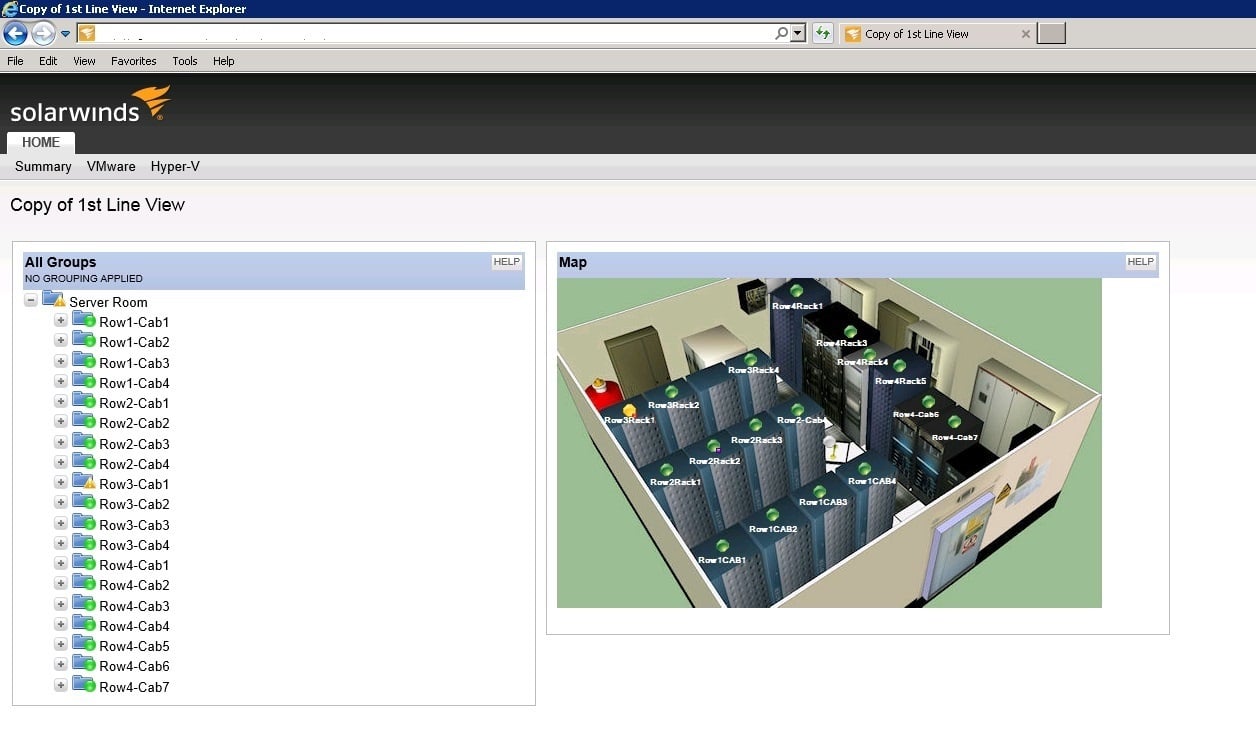
Task: Click the green status dot on Row1CAB3
Action: pyautogui.click(x=819, y=491)
